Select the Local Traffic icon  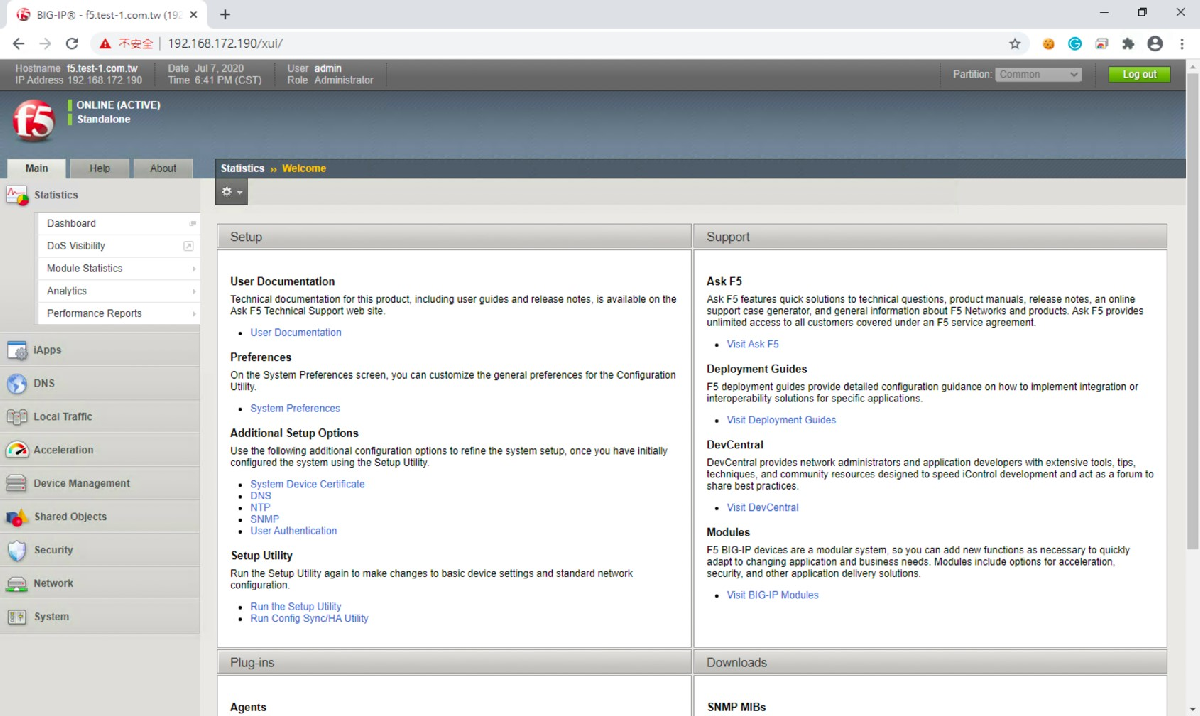click(16, 417)
